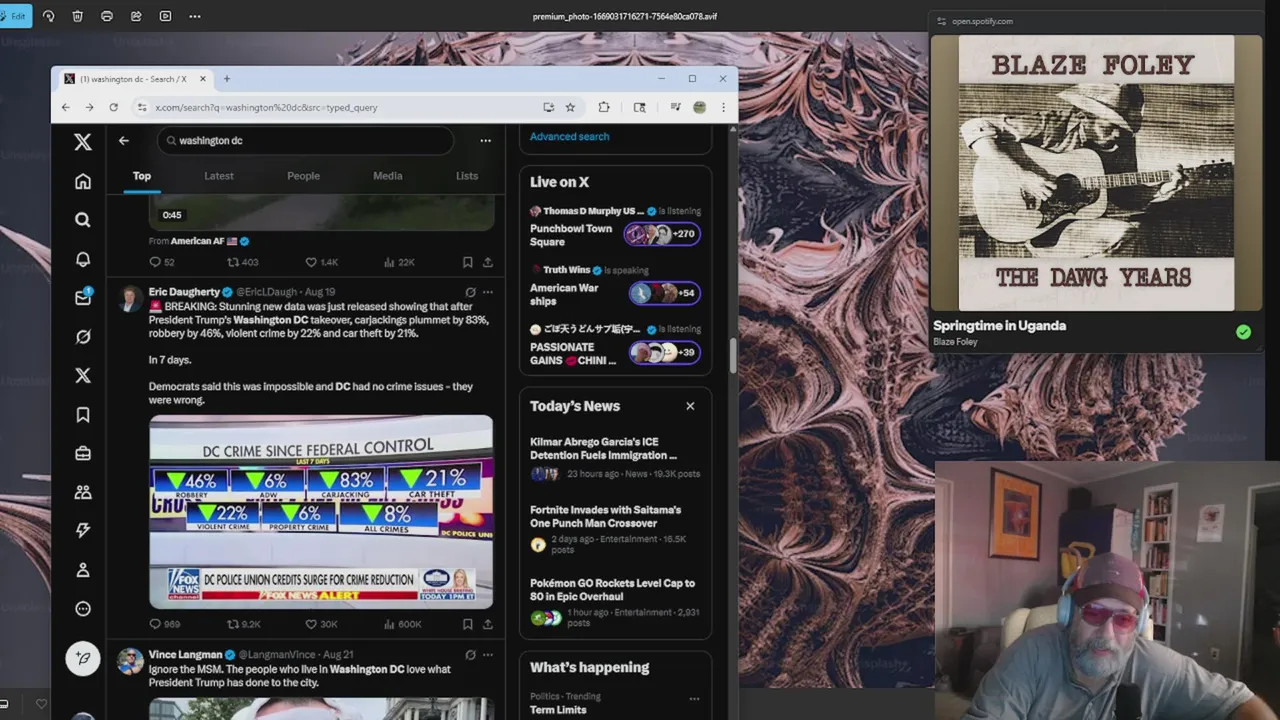The width and height of the screenshot is (1280, 720).
Task: Open Chrome three-dot menu
Action: coord(723,107)
